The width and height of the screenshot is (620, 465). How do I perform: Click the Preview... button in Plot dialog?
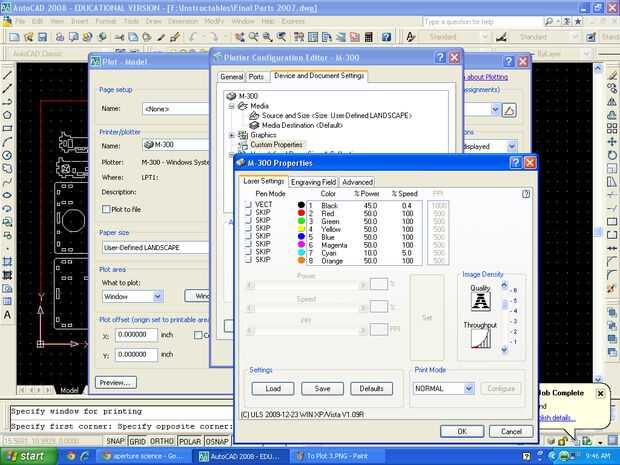[x=116, y=382]
